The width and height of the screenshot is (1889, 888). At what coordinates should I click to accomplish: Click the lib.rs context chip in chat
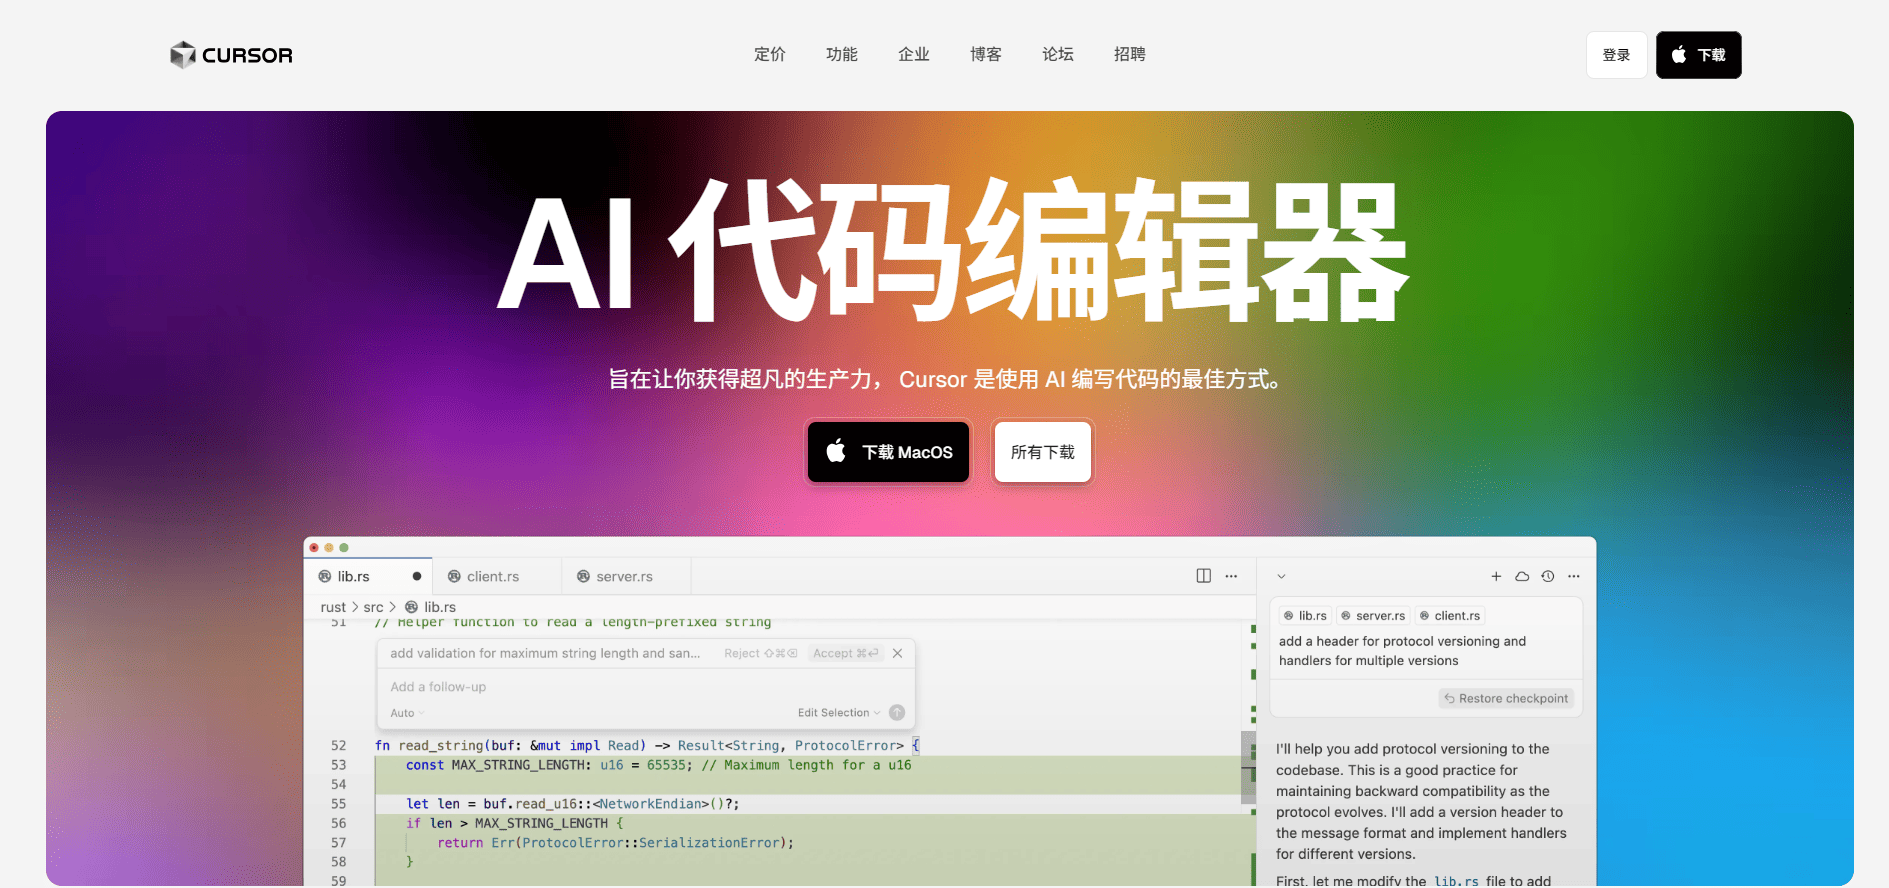pos(1305,616)
